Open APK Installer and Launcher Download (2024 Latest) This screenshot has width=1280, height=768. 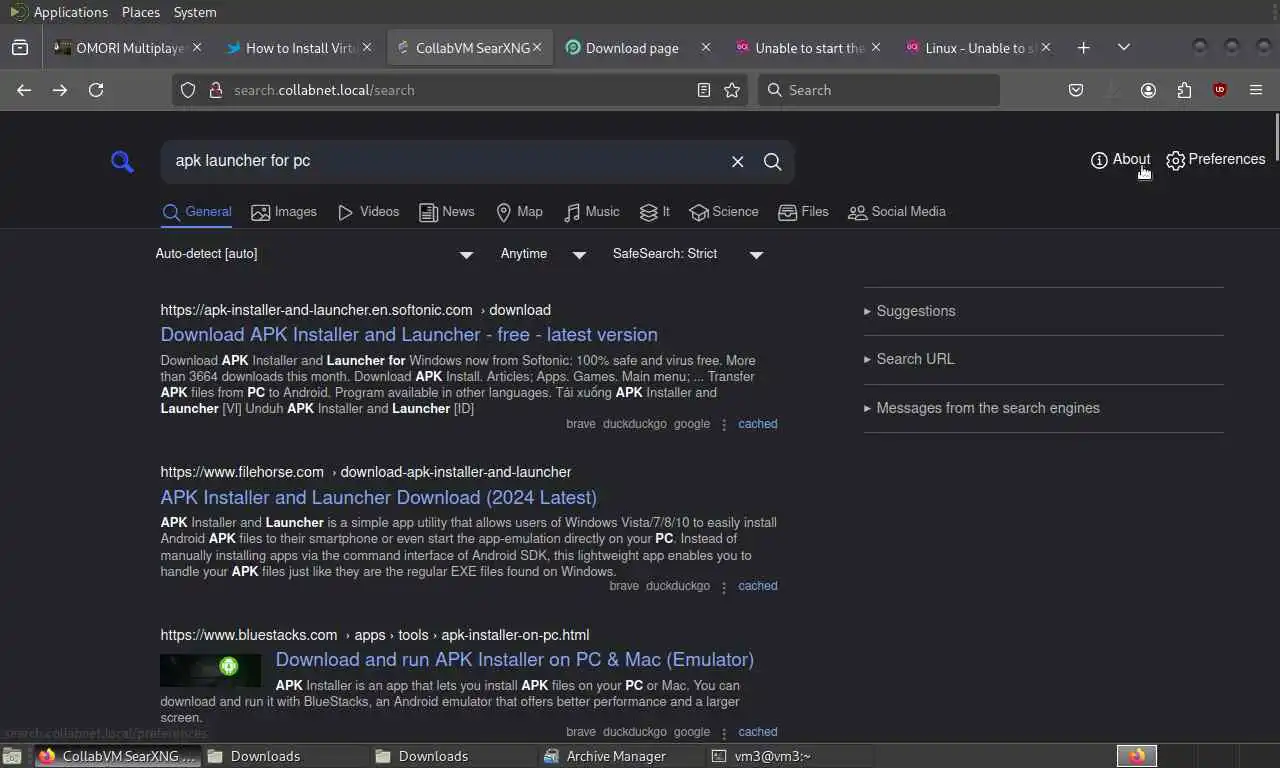(x=378, y=498)
